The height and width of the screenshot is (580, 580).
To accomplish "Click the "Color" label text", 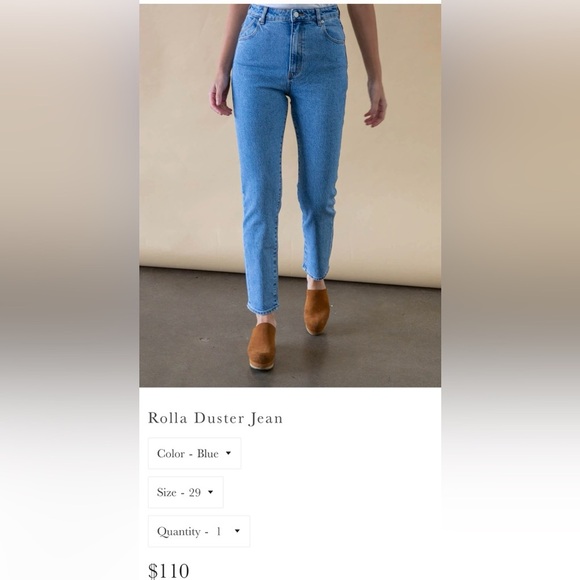I will point(171,453).
